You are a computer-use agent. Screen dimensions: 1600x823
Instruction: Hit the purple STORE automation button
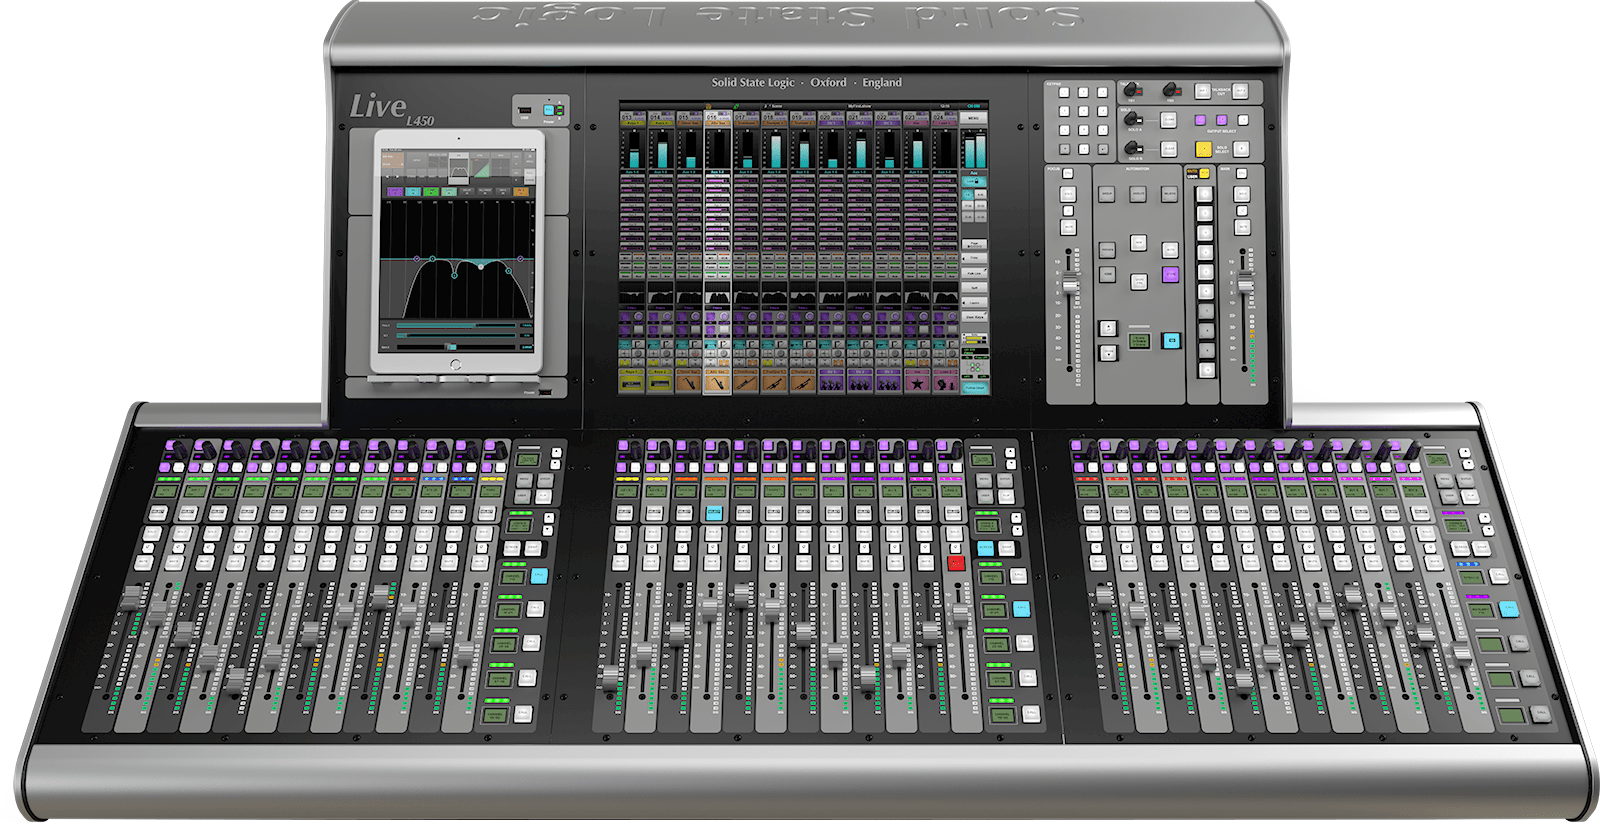[x=1170, y=274]
